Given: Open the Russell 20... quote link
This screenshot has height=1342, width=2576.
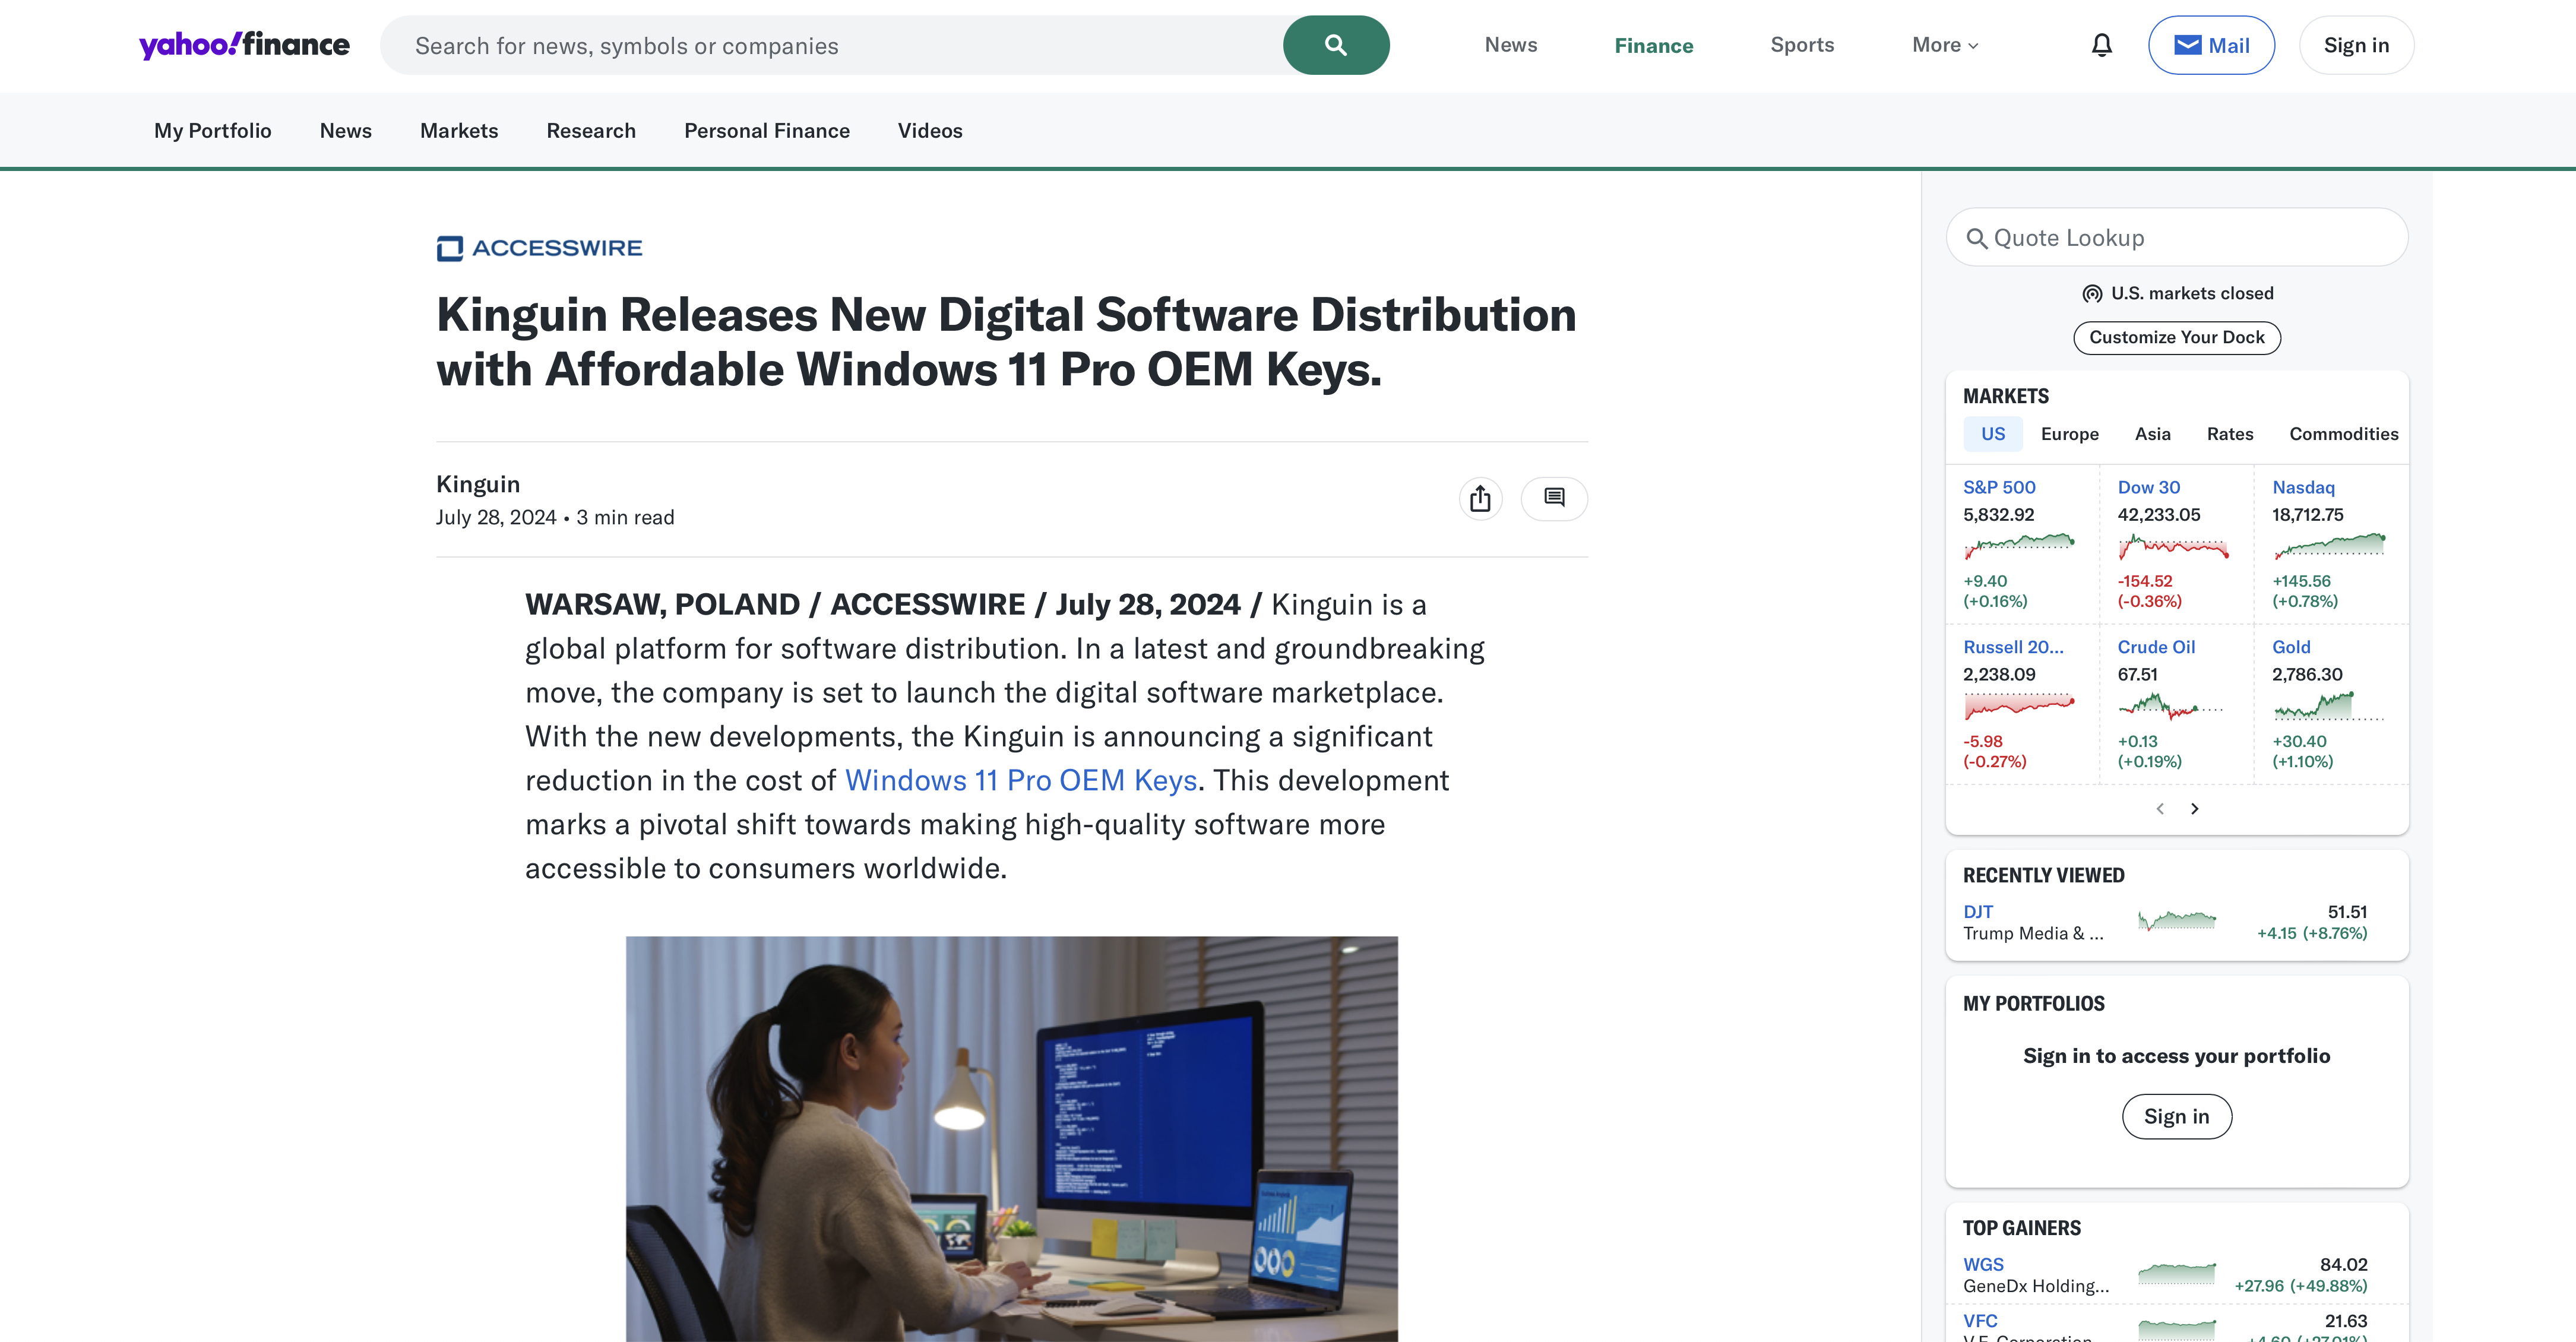Looking at the screenshot, I should coord(2013,647).
